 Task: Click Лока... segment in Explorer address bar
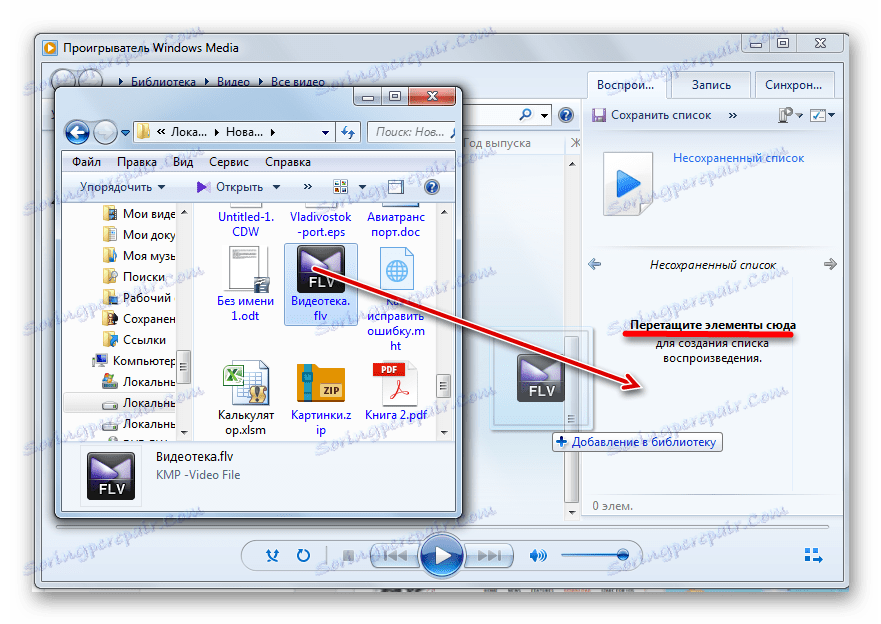(x=189, y=133)
